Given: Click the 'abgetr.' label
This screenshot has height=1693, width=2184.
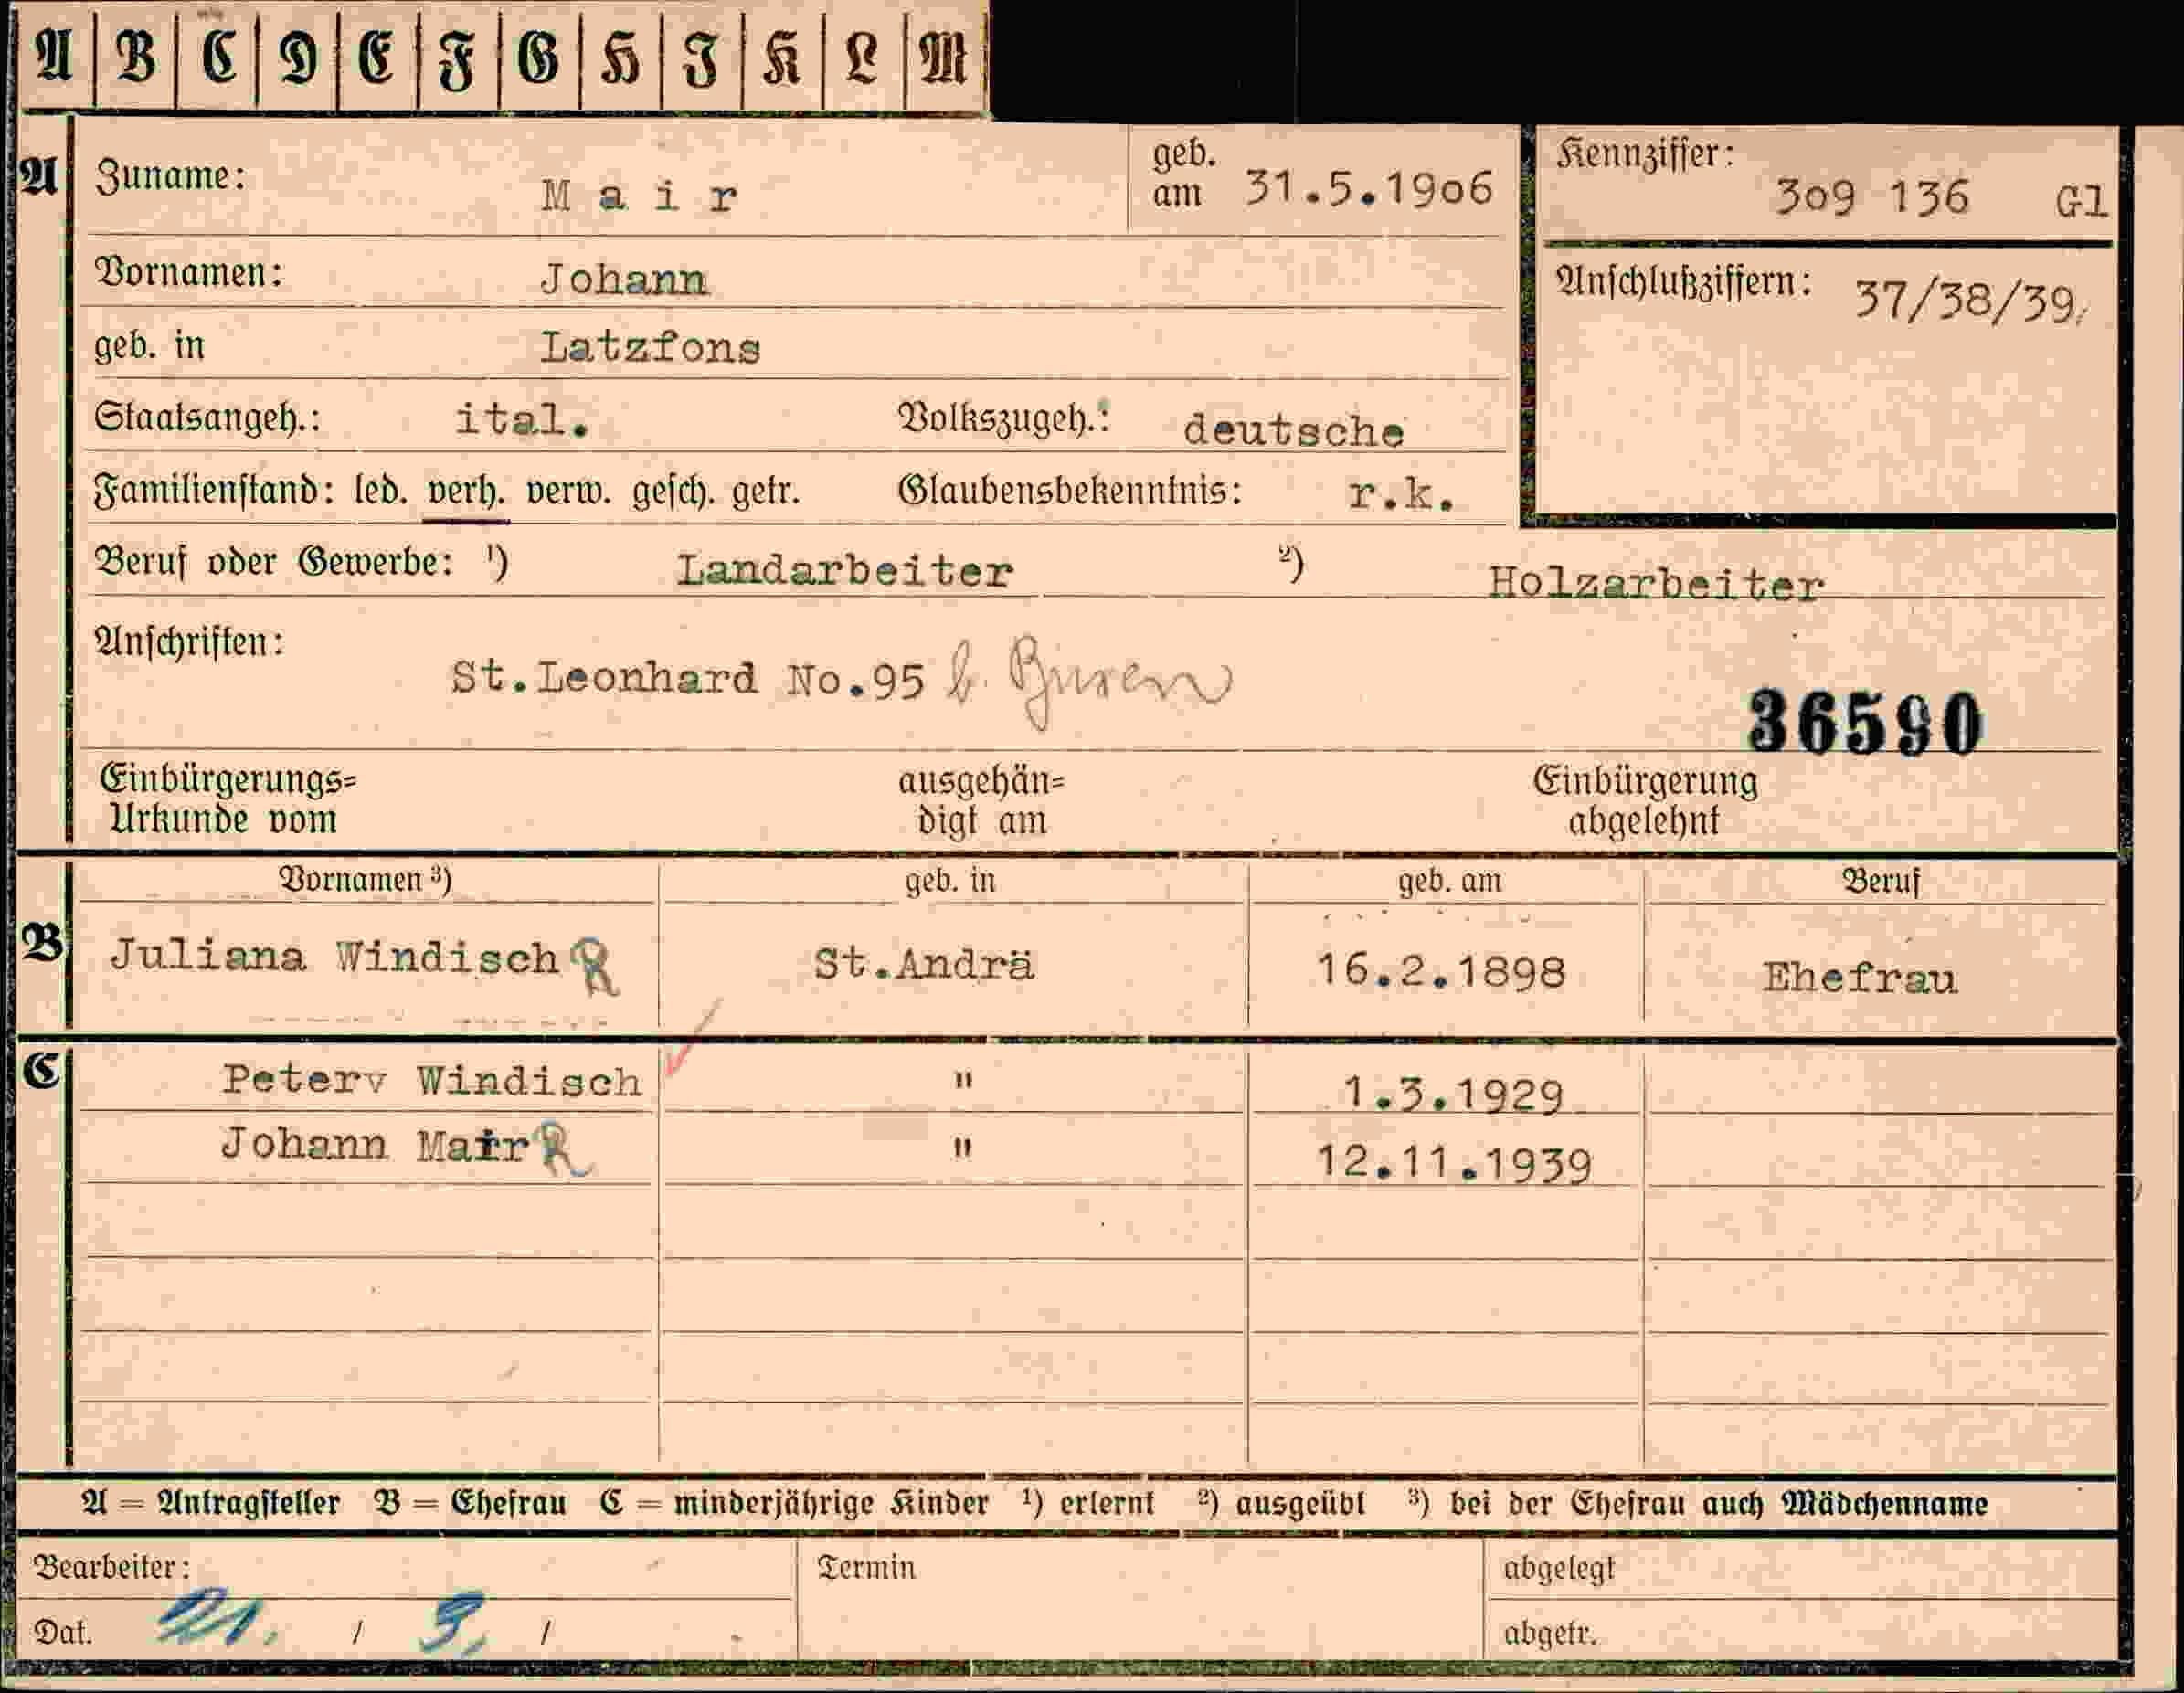Looking at the screenshot, I should [x=1550, y=1633].
